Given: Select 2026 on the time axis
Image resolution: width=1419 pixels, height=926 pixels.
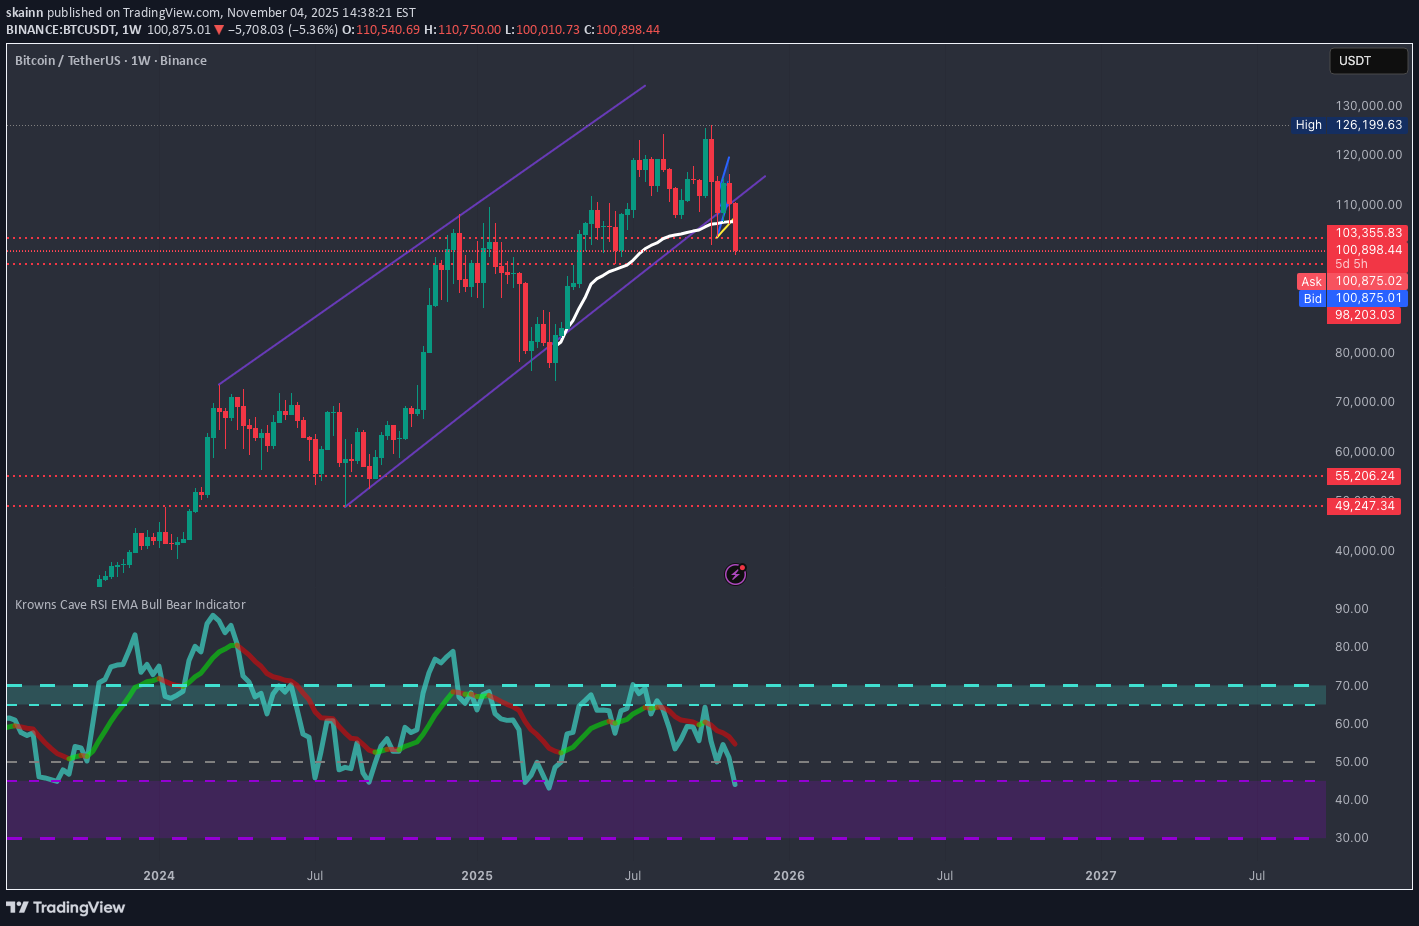Looking at the screenshot, I should click(789, 876).
